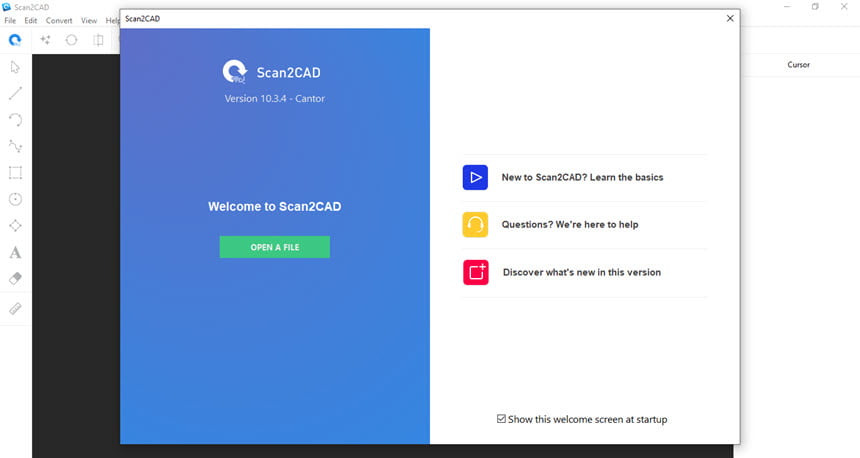Select the Arc drawing tool
Viewport: 860px width, 458px height.
point(15,120)
